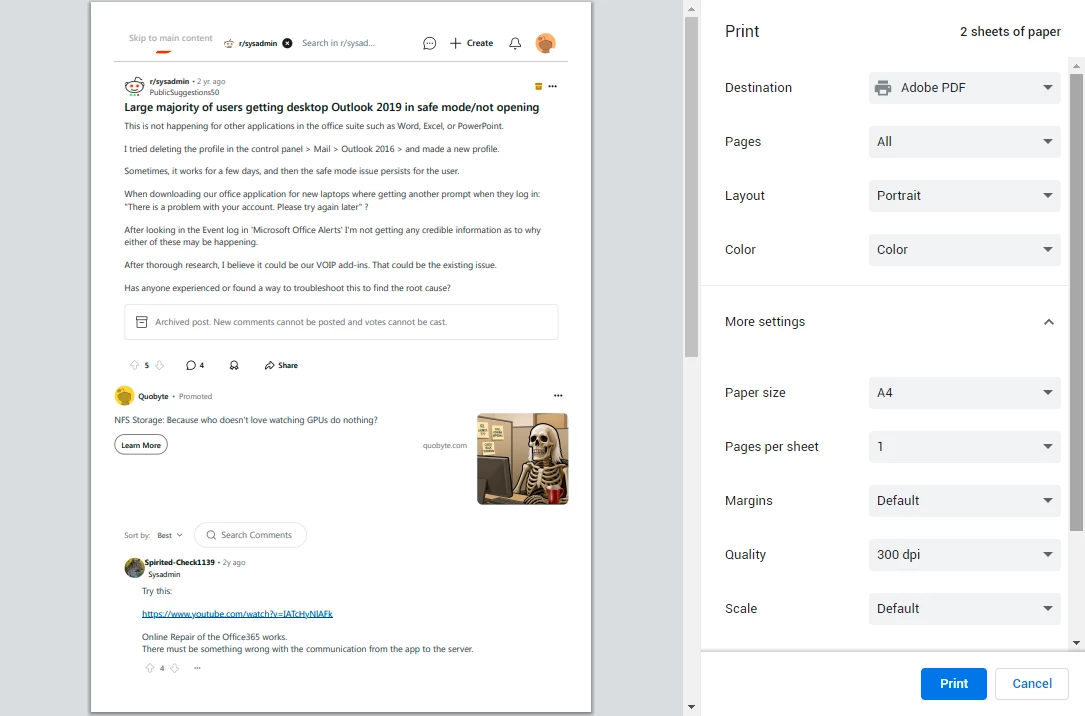
Task: Change Layout dropdown from Portrait
Action: click(x=964, y=196)
